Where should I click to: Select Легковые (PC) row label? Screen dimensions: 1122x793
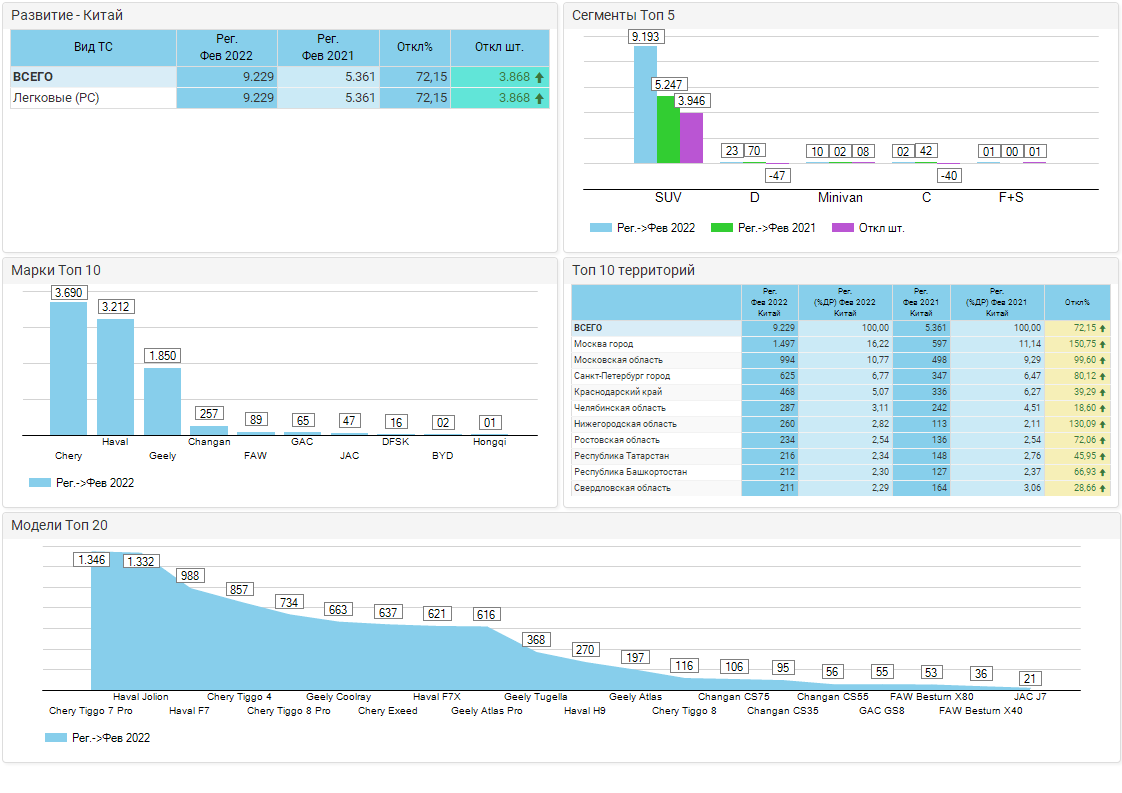(x=55, y=98)
